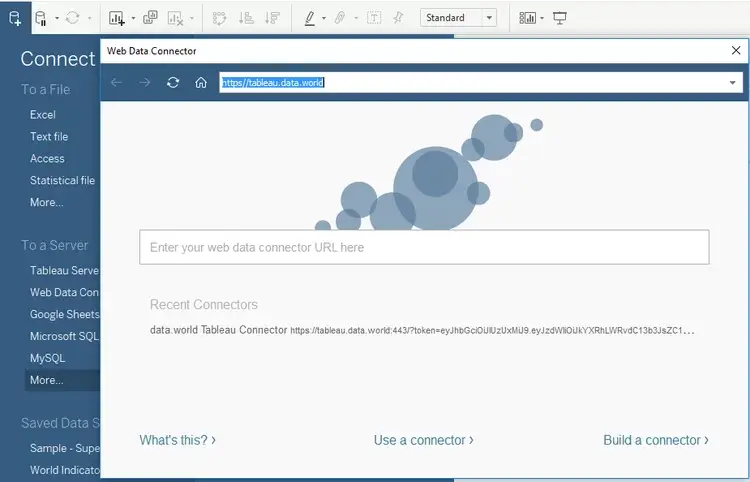750x482 pixels.
Task: Click More... under To a File
Action: [46, 203]
